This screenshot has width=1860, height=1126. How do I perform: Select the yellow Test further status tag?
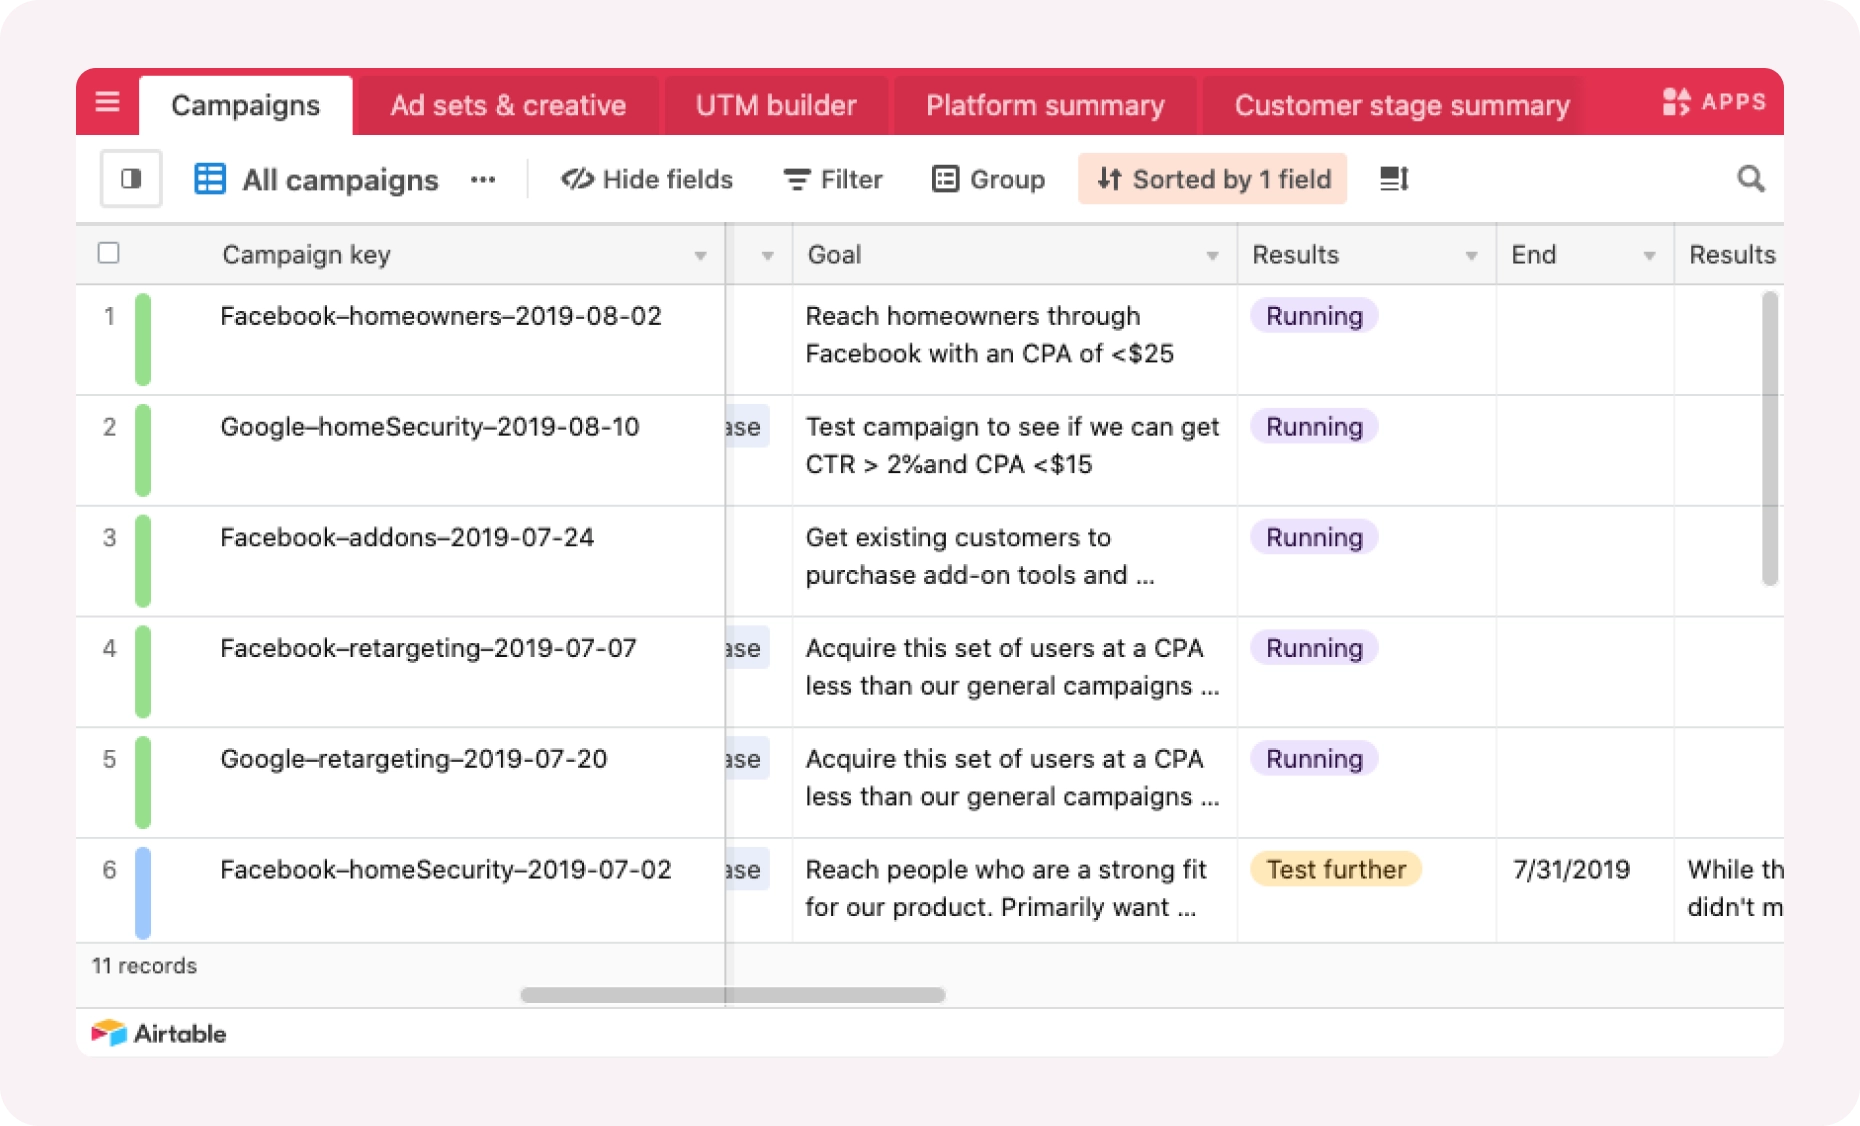tap(1336, 869)
